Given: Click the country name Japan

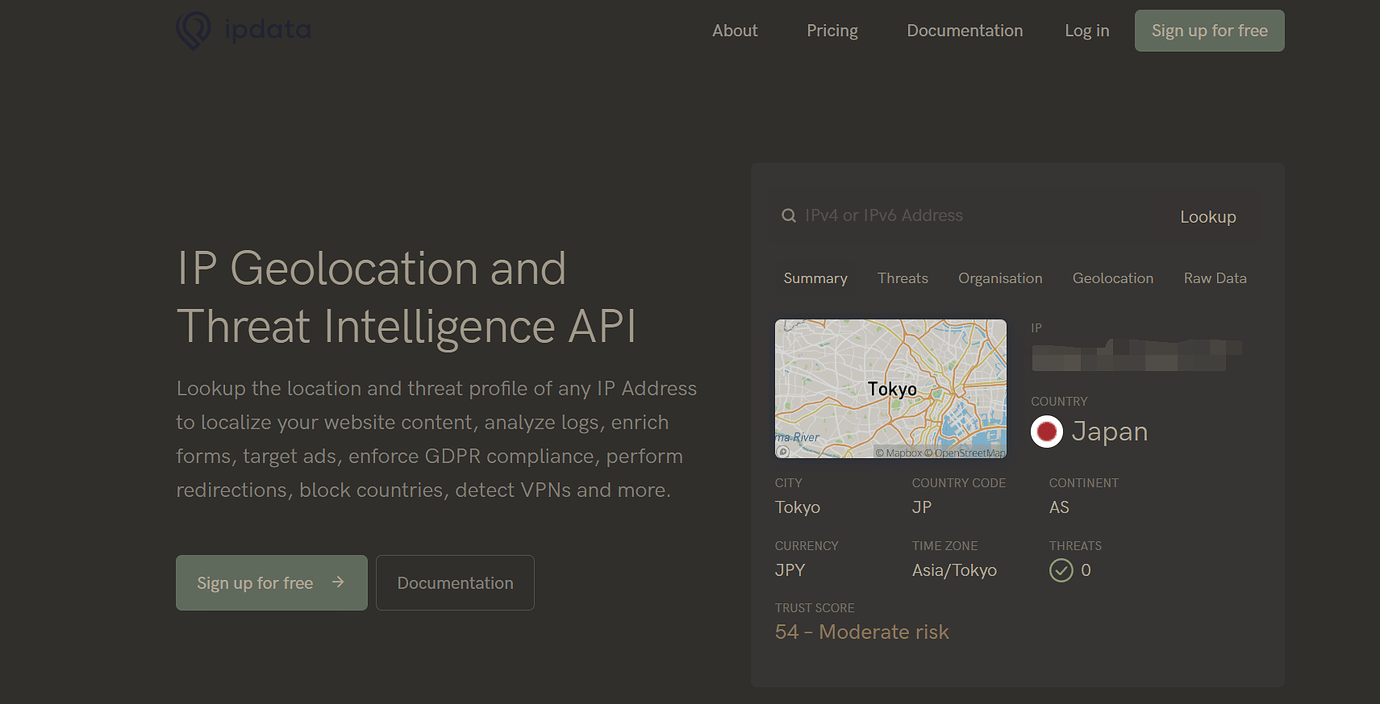Looking at the screenshot, I should (x=1110, y=432).
